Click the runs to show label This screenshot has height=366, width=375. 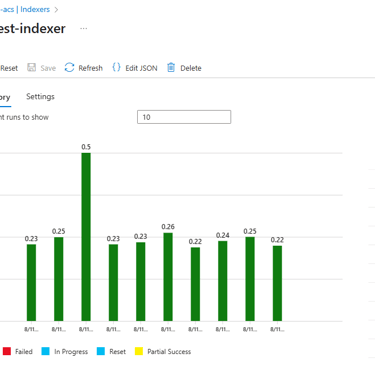pos(24,117)
